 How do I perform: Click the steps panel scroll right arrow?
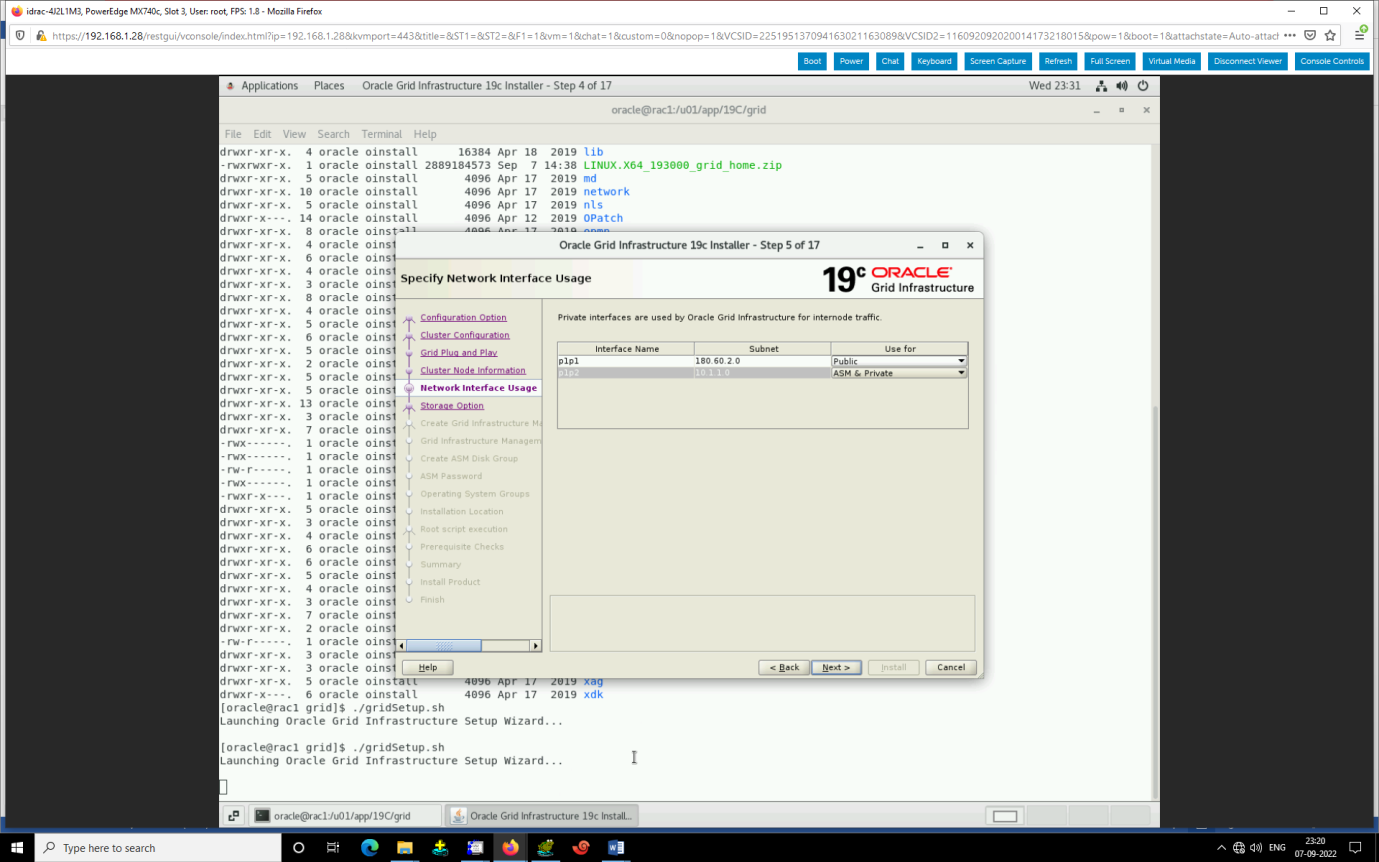point(536,646)
